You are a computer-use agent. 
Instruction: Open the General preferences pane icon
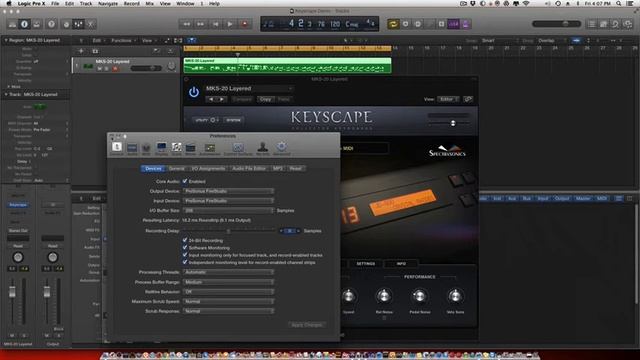pos(117,148)
